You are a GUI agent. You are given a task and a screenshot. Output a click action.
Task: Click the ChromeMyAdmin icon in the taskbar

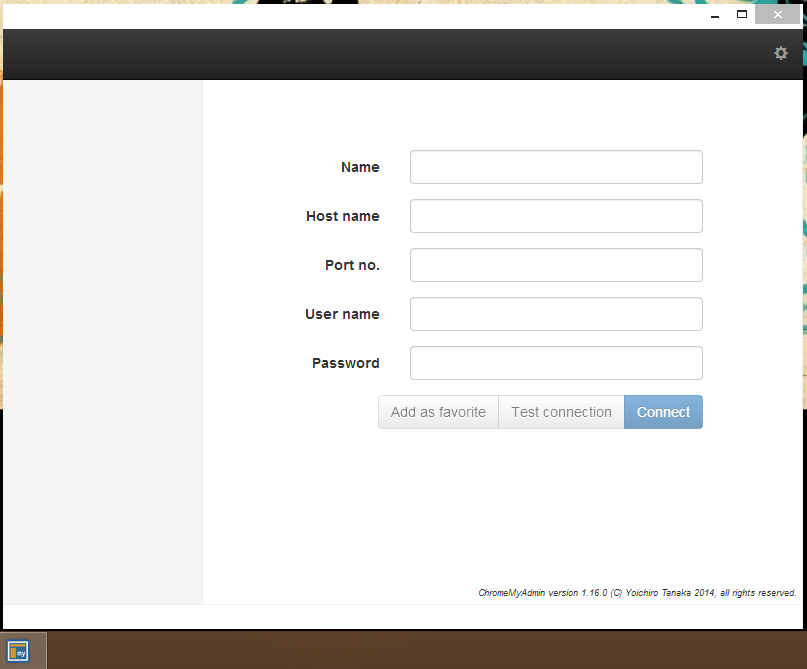pyautogui.click(x=18, y=651)
